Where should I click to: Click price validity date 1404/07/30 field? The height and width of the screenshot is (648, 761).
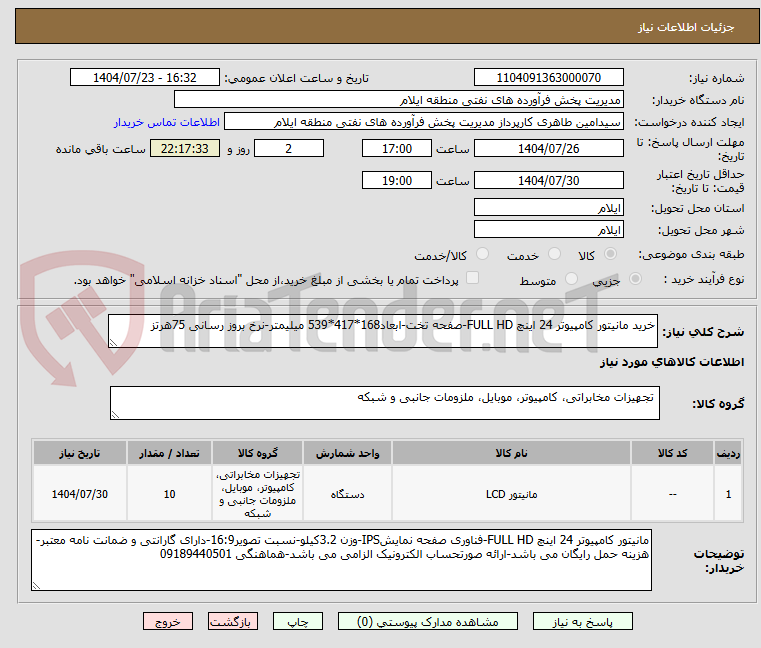coord(548,181)
